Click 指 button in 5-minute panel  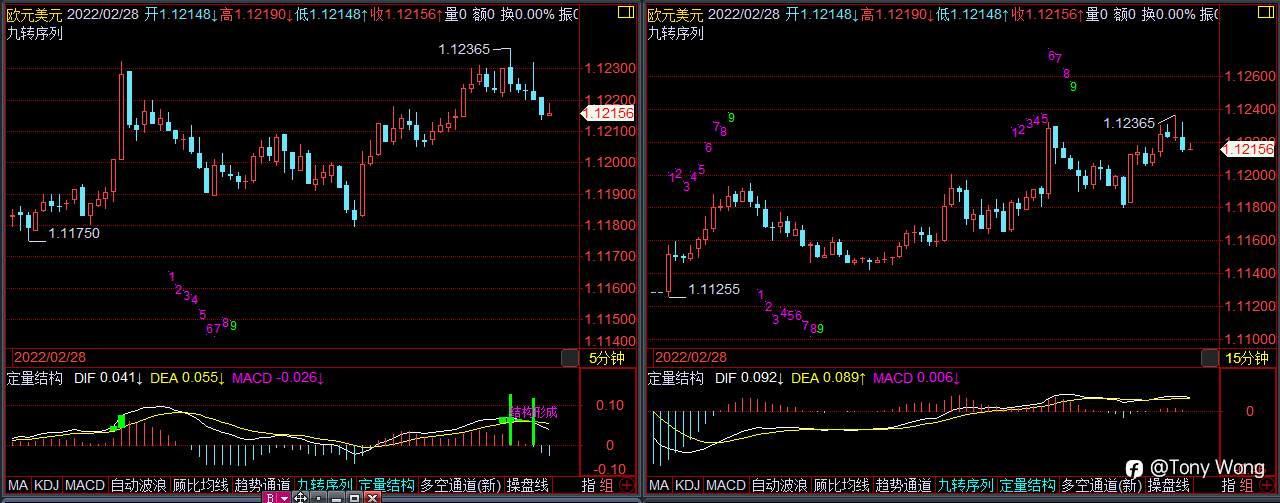point(590,485)
